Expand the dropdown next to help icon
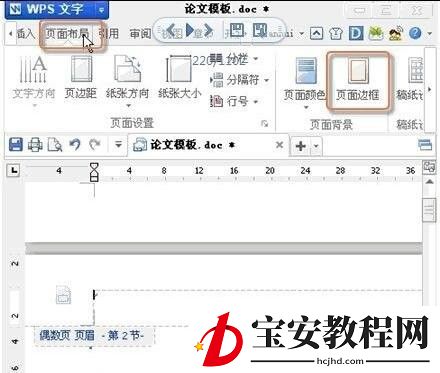The height and width of the screenshot is (373, 440). (429, 34)
